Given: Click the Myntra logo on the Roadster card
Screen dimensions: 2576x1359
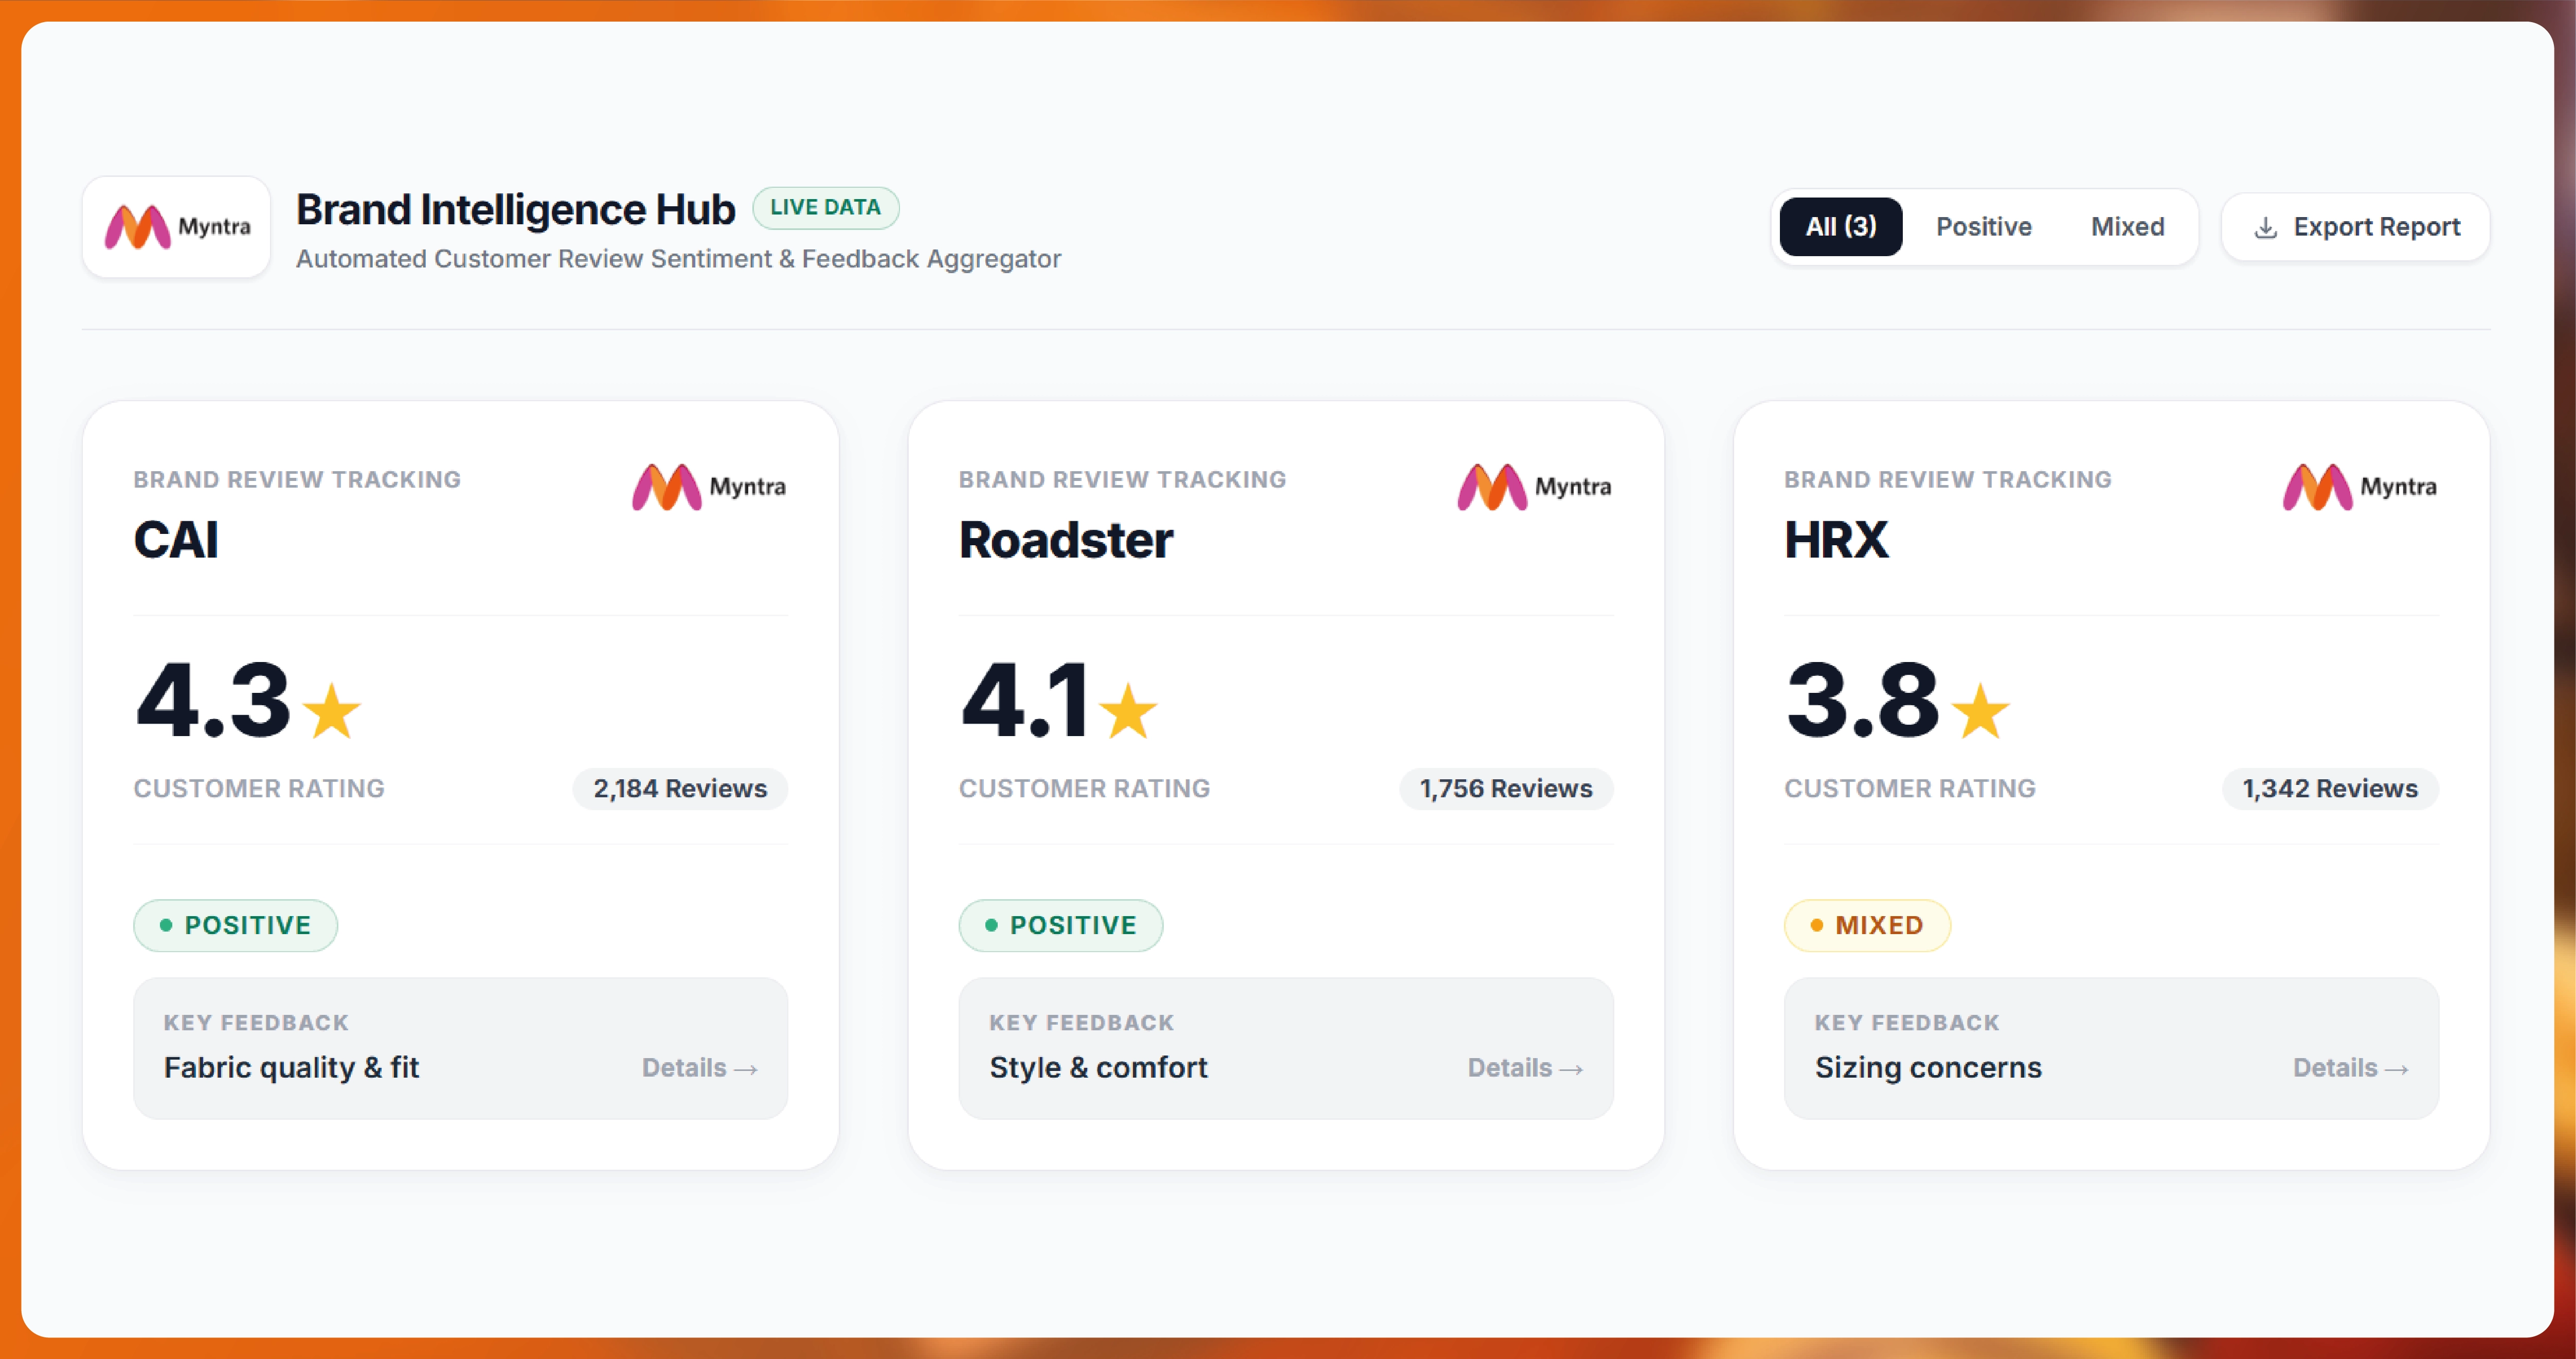Looking at the screenshot, I should coord(1534,487).
